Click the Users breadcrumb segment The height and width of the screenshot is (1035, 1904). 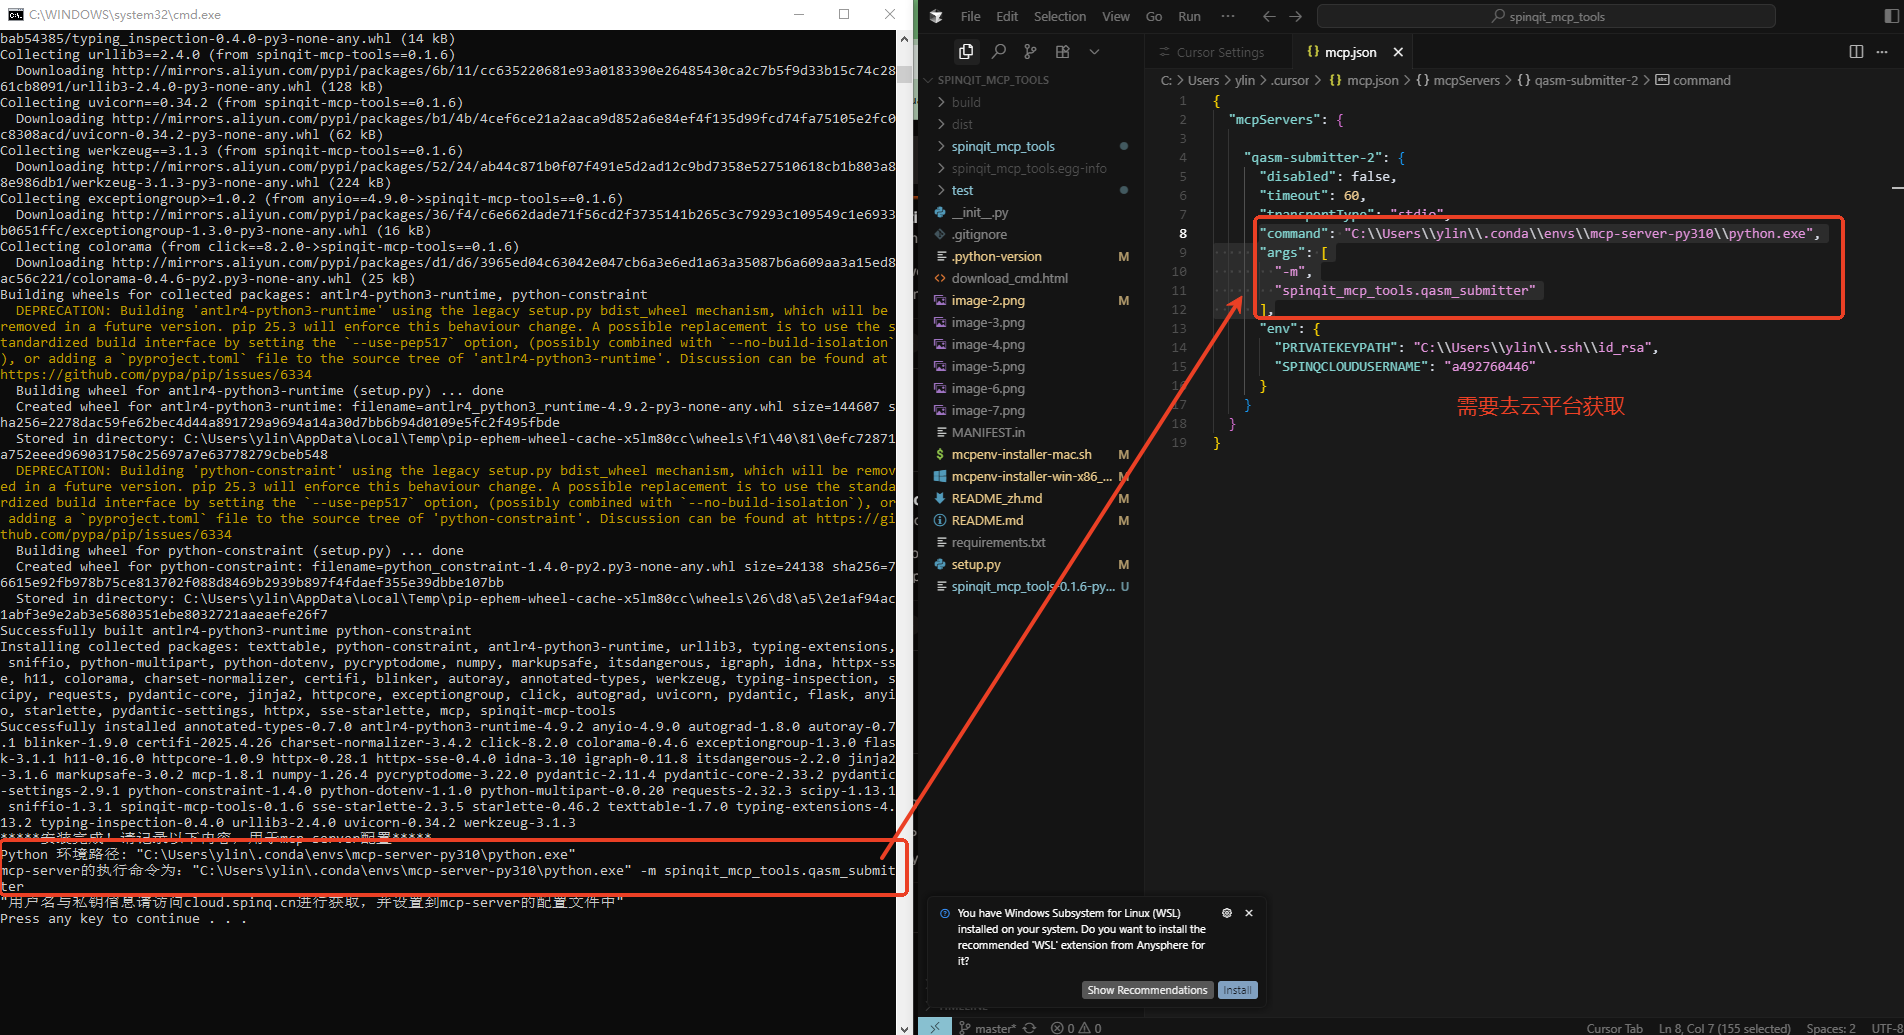pyautogui.click(x=1203, y=80)
